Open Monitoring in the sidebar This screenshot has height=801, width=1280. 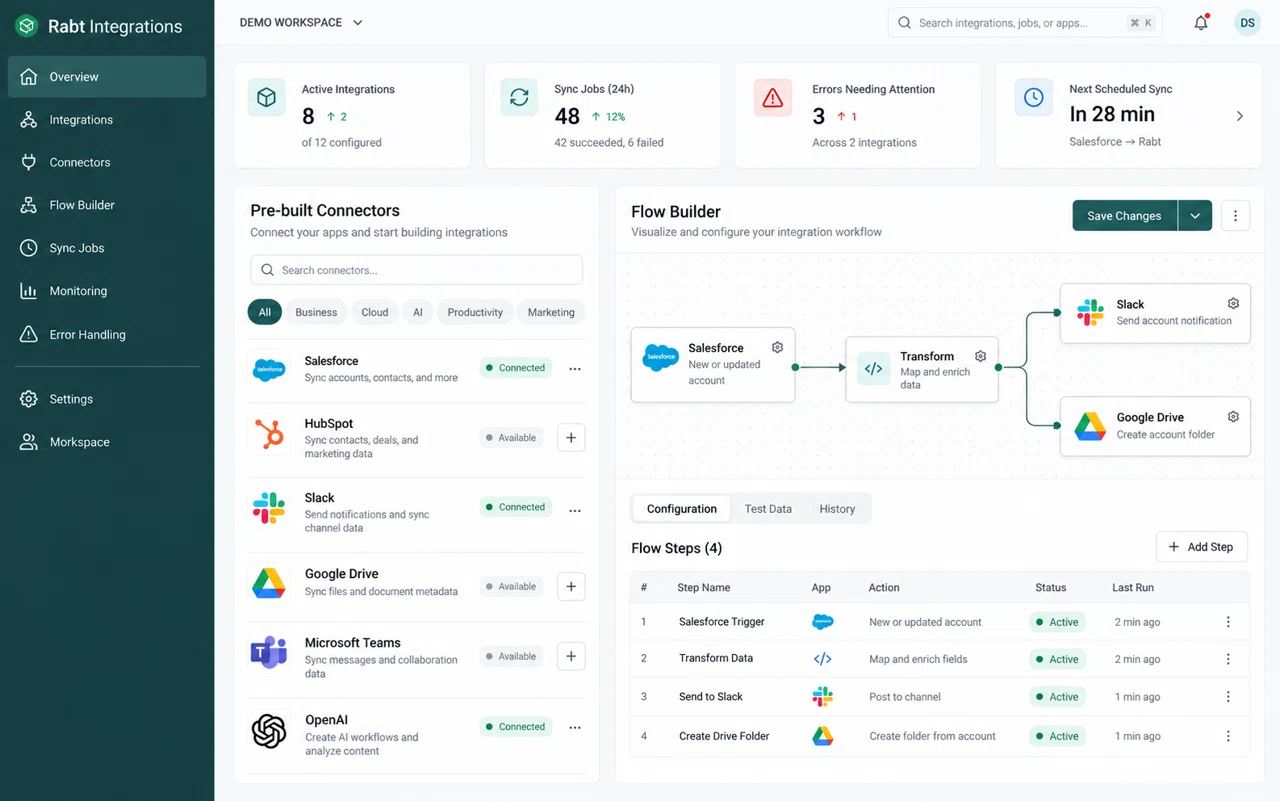[x=107, y=291]
